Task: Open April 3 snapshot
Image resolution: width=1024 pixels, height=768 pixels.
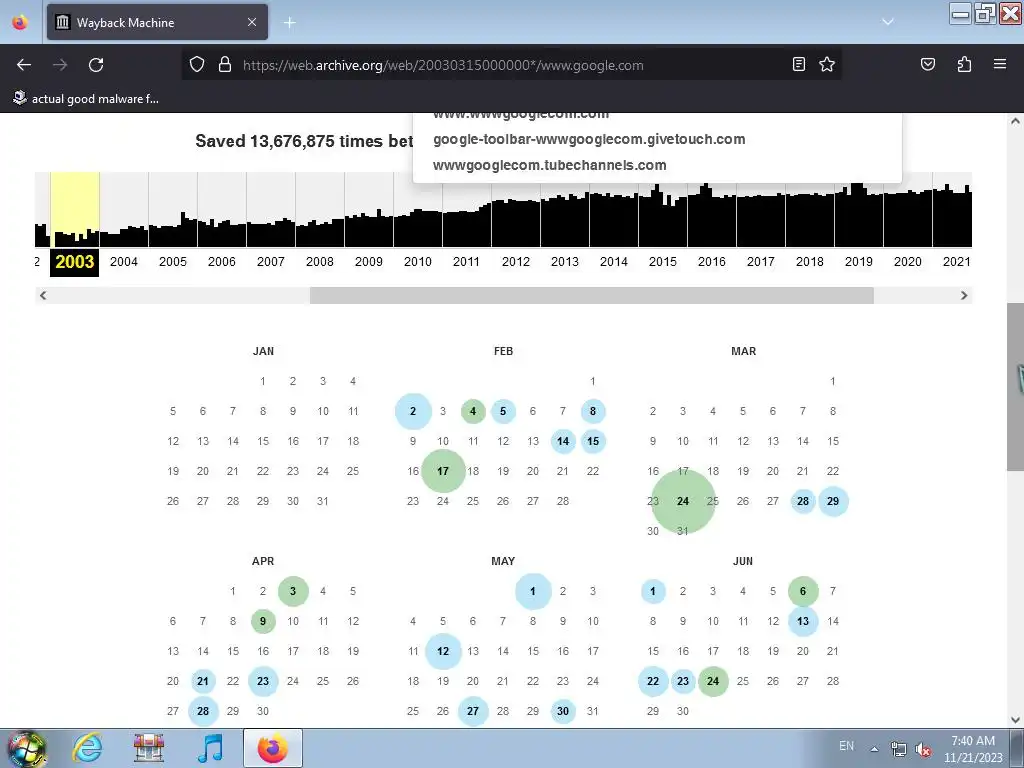Action: [x=293, y=591]
